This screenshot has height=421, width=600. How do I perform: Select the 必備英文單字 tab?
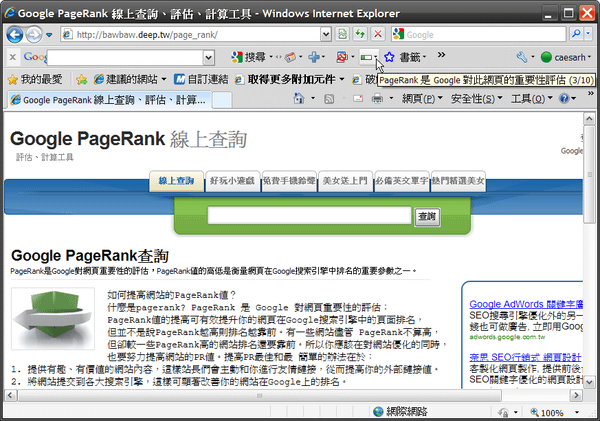coord(401,181)
